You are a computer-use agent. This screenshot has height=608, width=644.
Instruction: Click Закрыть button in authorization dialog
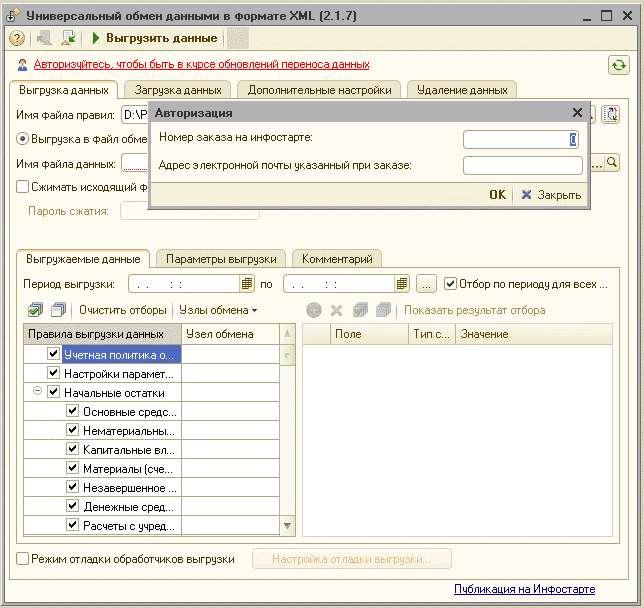(551, 195)
